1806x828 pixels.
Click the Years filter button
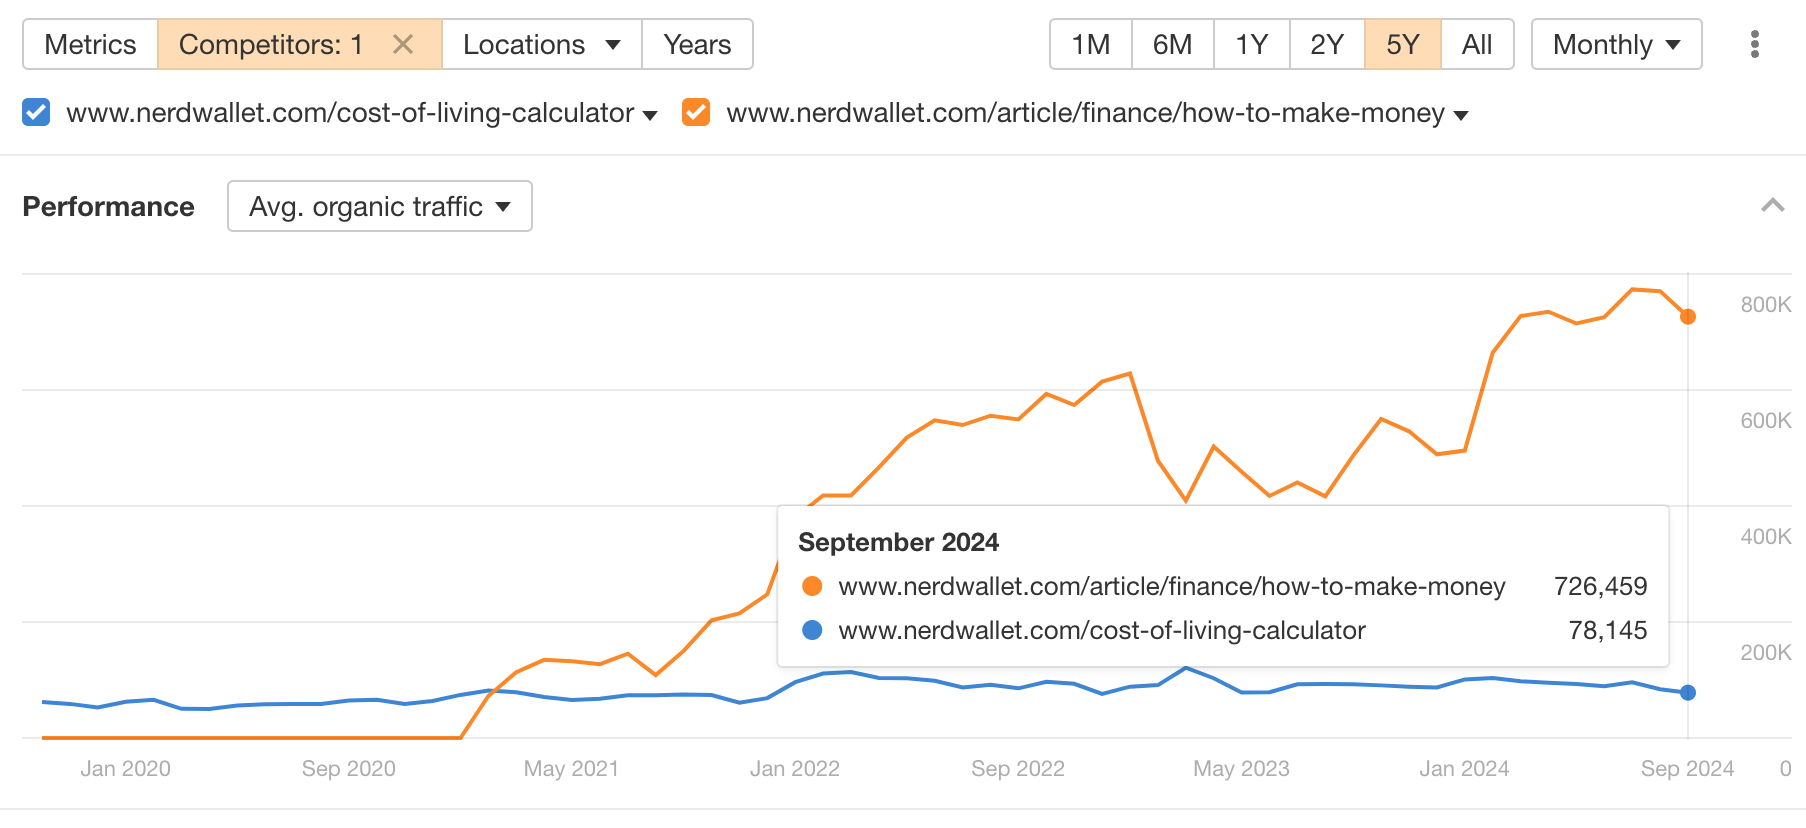tap(697, 44)
